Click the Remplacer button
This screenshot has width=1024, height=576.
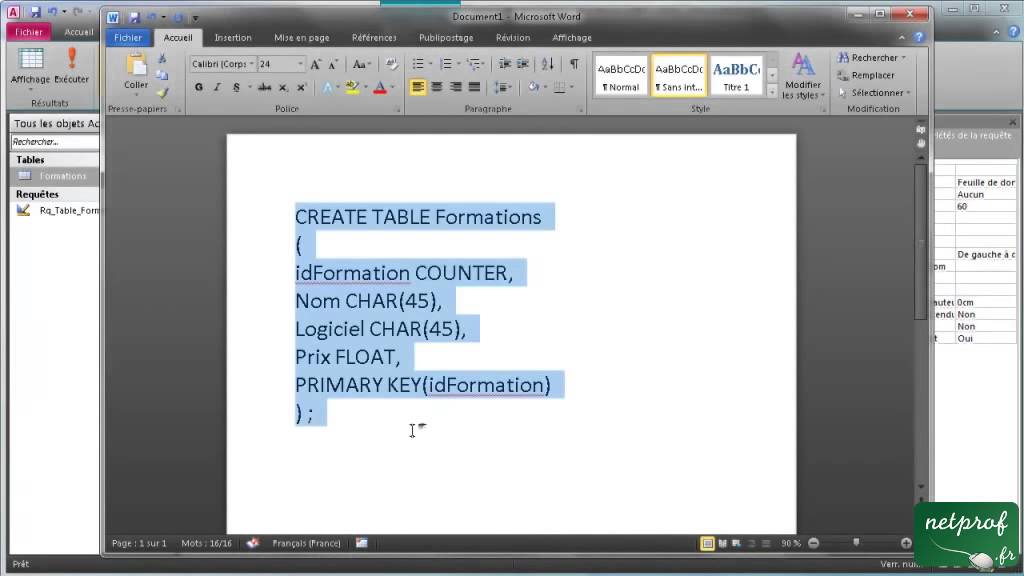[x=866, y=75]
